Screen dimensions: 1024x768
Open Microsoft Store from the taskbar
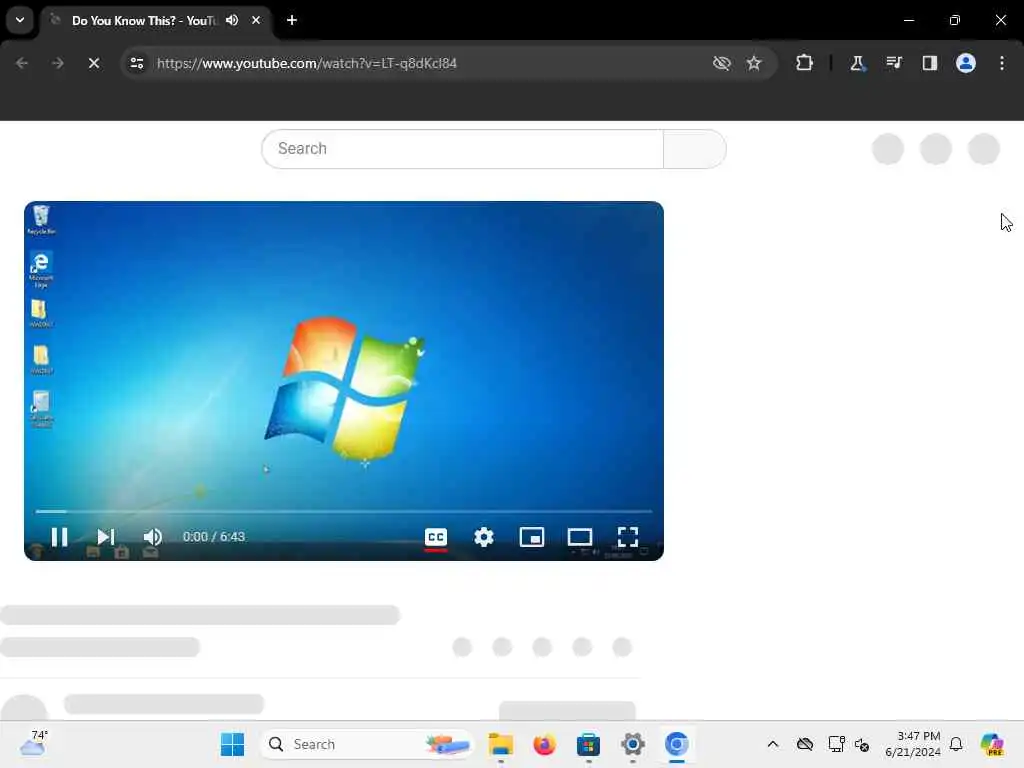tap(588, 744)
